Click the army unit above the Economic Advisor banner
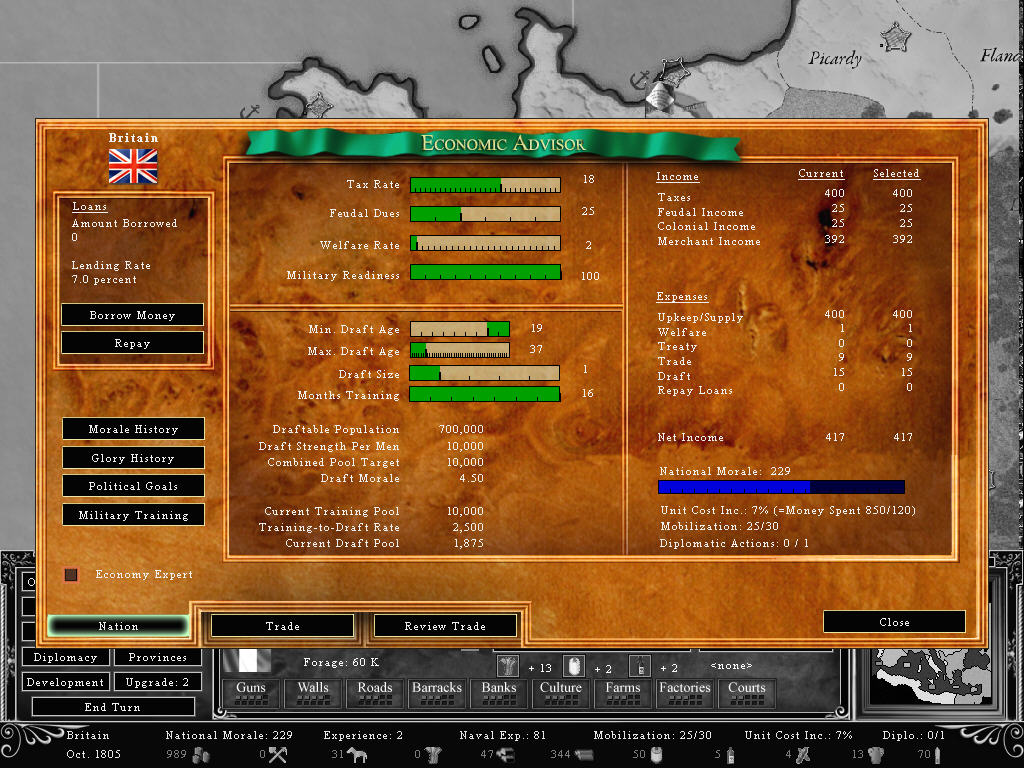 tap(661, 96)
